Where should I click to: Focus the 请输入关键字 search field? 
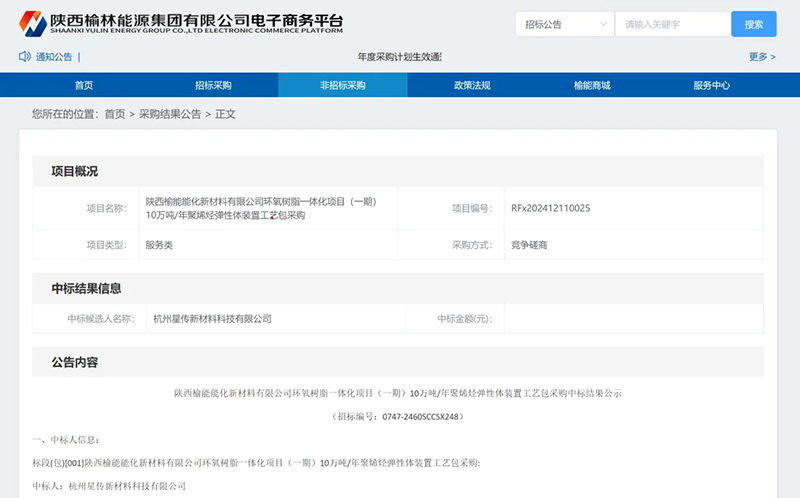click(x=673, y=24)
